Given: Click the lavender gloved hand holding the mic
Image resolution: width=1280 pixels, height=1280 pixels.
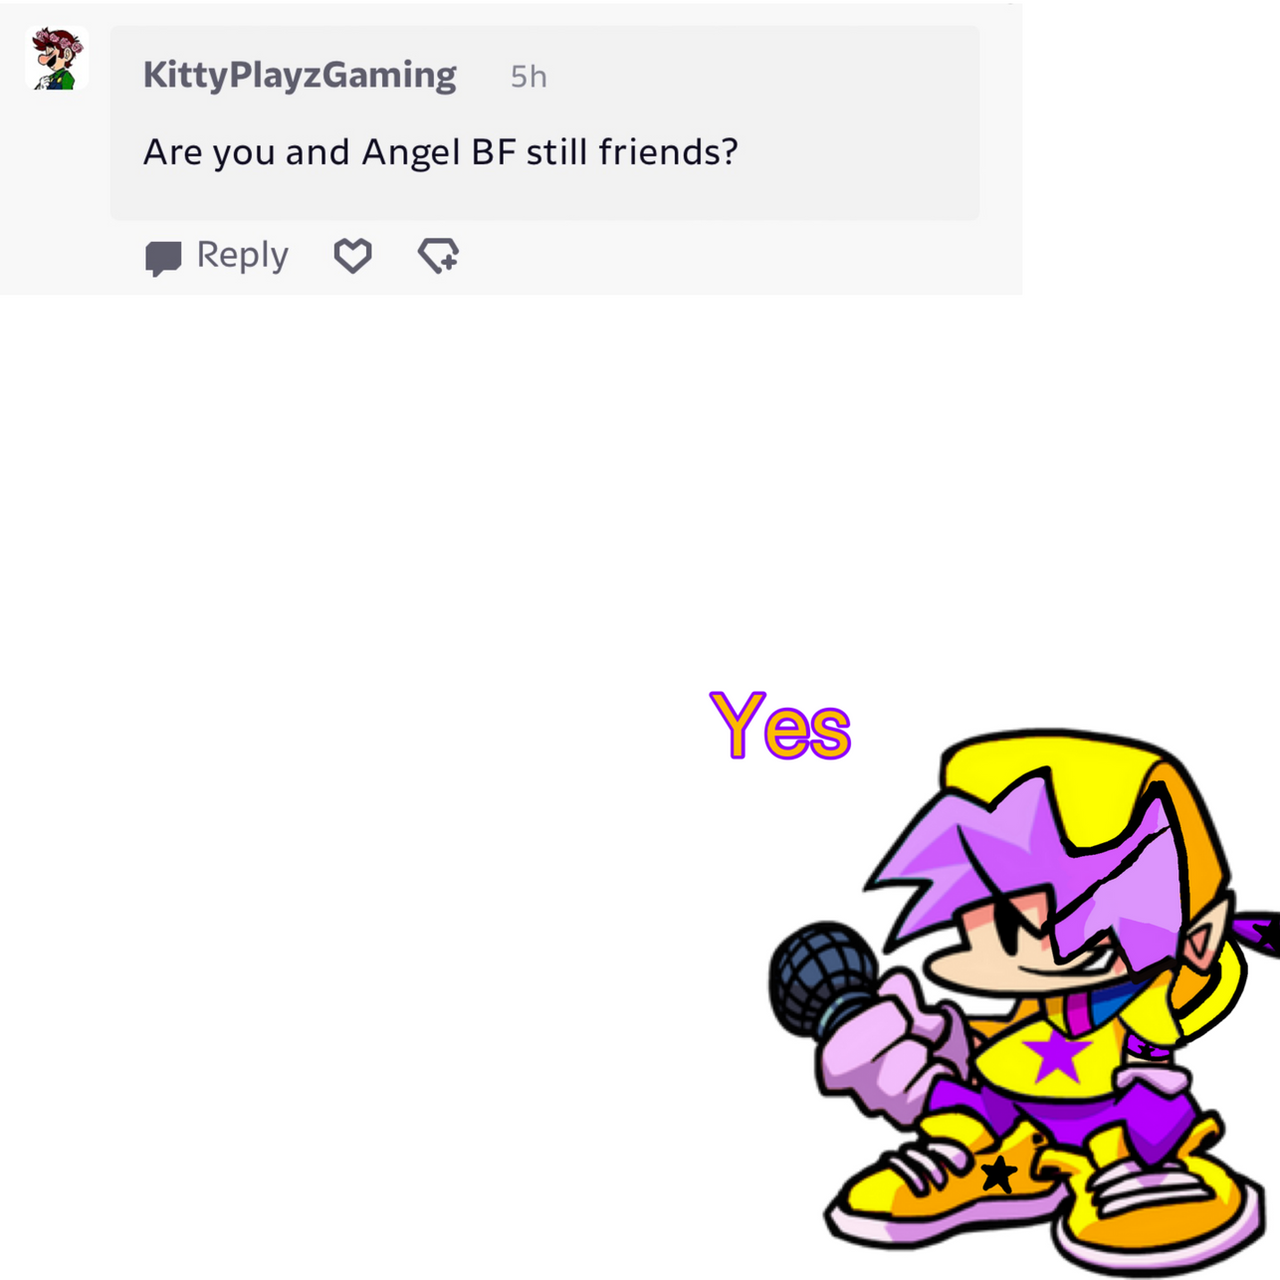Looking at the screenshot, I should [893, 1050].
